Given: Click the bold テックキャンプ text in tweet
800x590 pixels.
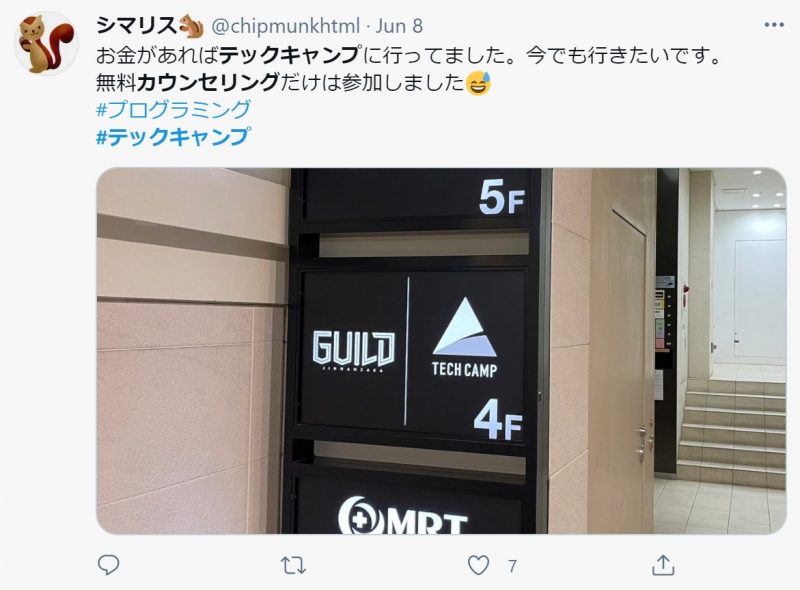Looking at the screenshot, I should coord(291,55).
